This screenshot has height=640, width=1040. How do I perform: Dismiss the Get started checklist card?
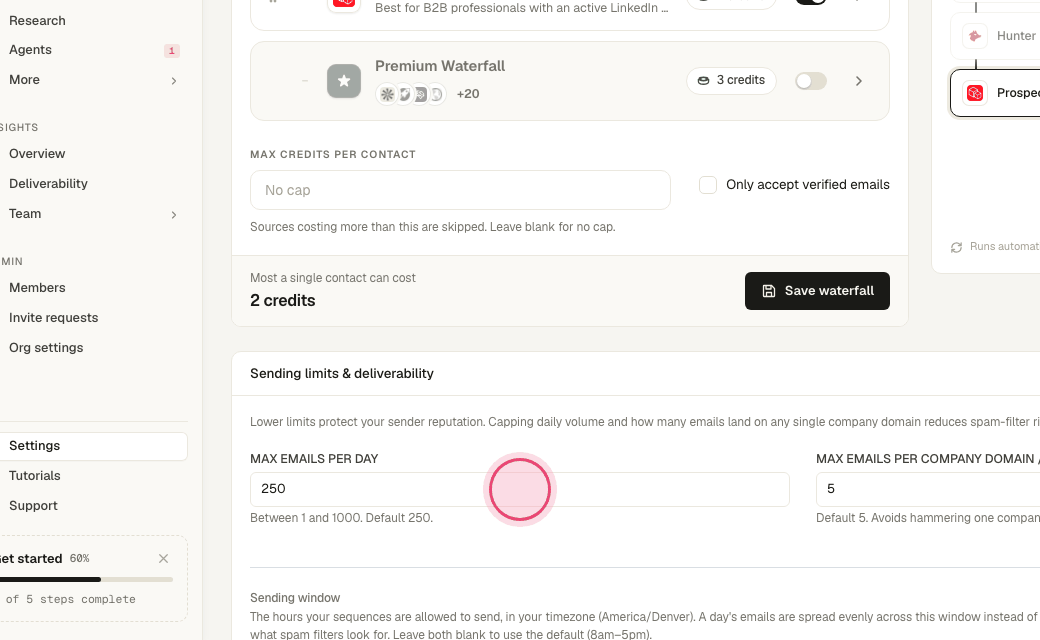tap(163, 558)
